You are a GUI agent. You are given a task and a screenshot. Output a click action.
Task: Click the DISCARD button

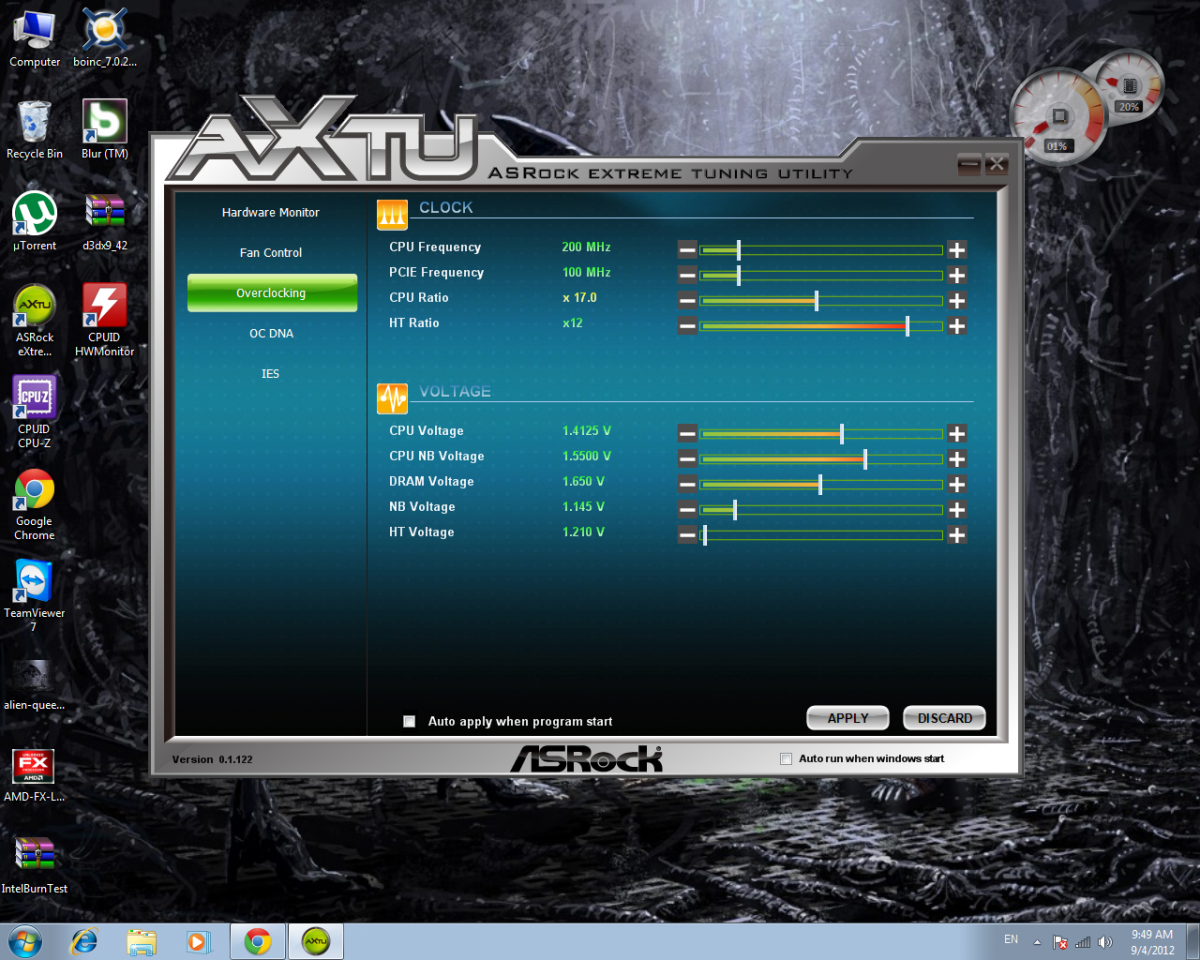pos(944,718)
